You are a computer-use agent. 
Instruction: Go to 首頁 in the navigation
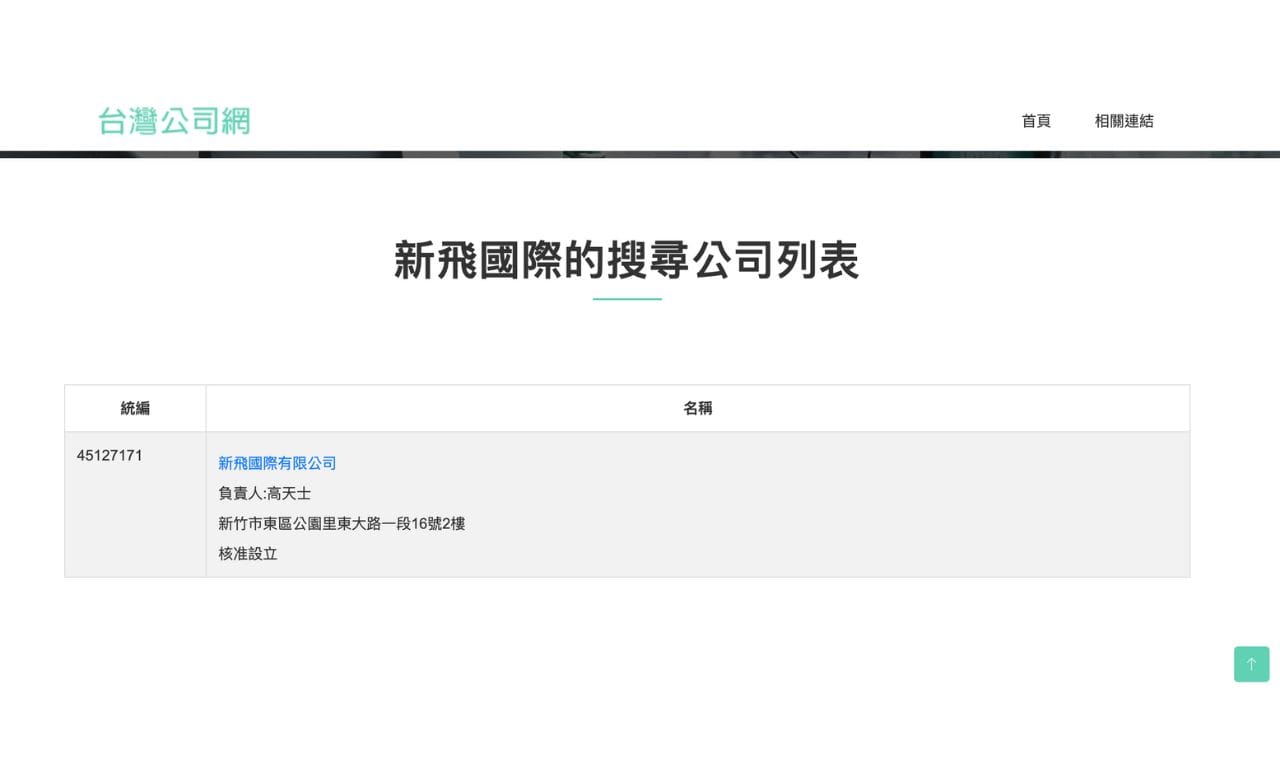(1036, 121)
